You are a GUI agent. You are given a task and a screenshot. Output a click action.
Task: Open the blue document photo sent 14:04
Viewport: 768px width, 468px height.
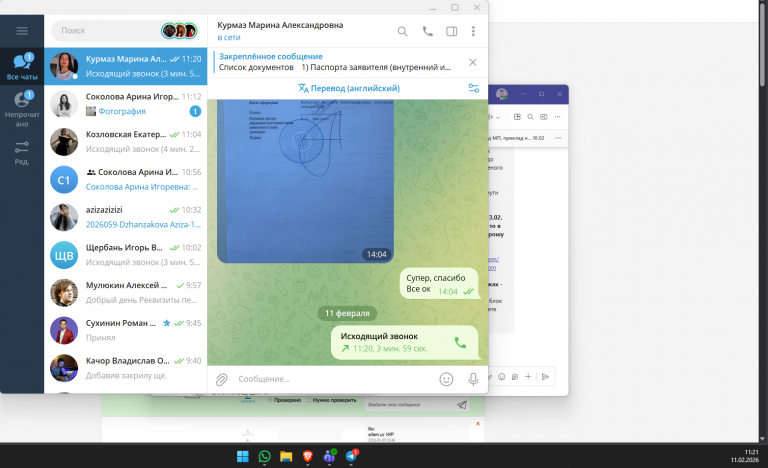point(305,181)
